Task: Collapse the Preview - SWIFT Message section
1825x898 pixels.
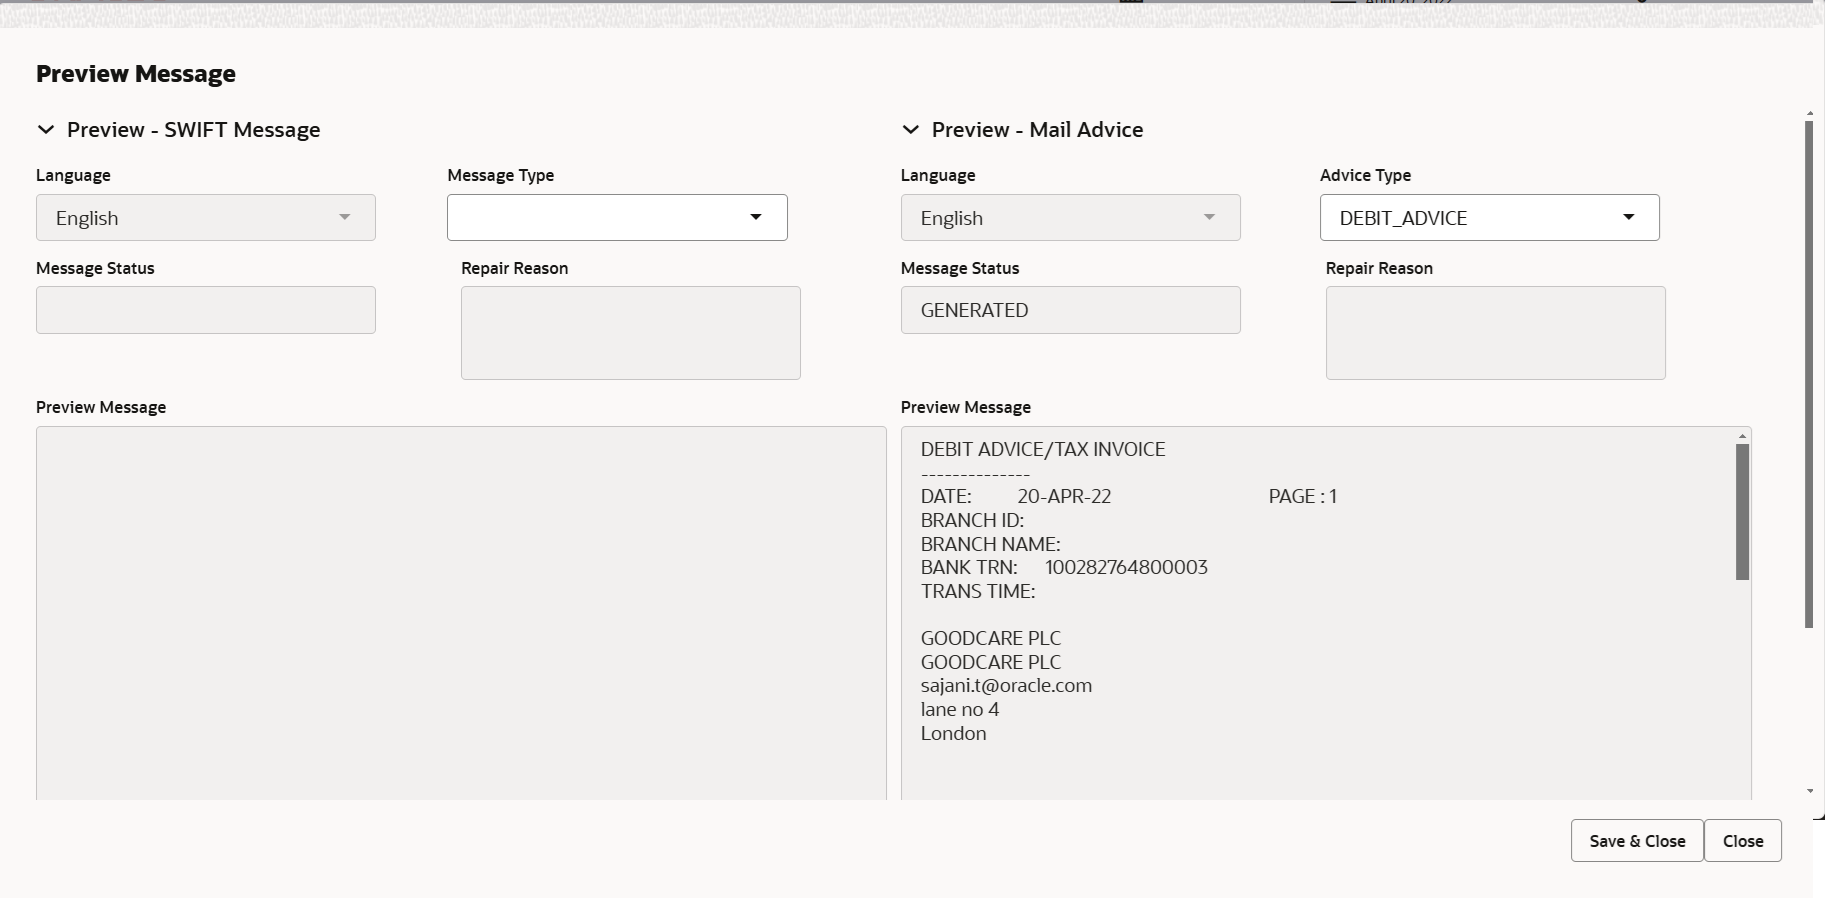Action: pos(46,130)
